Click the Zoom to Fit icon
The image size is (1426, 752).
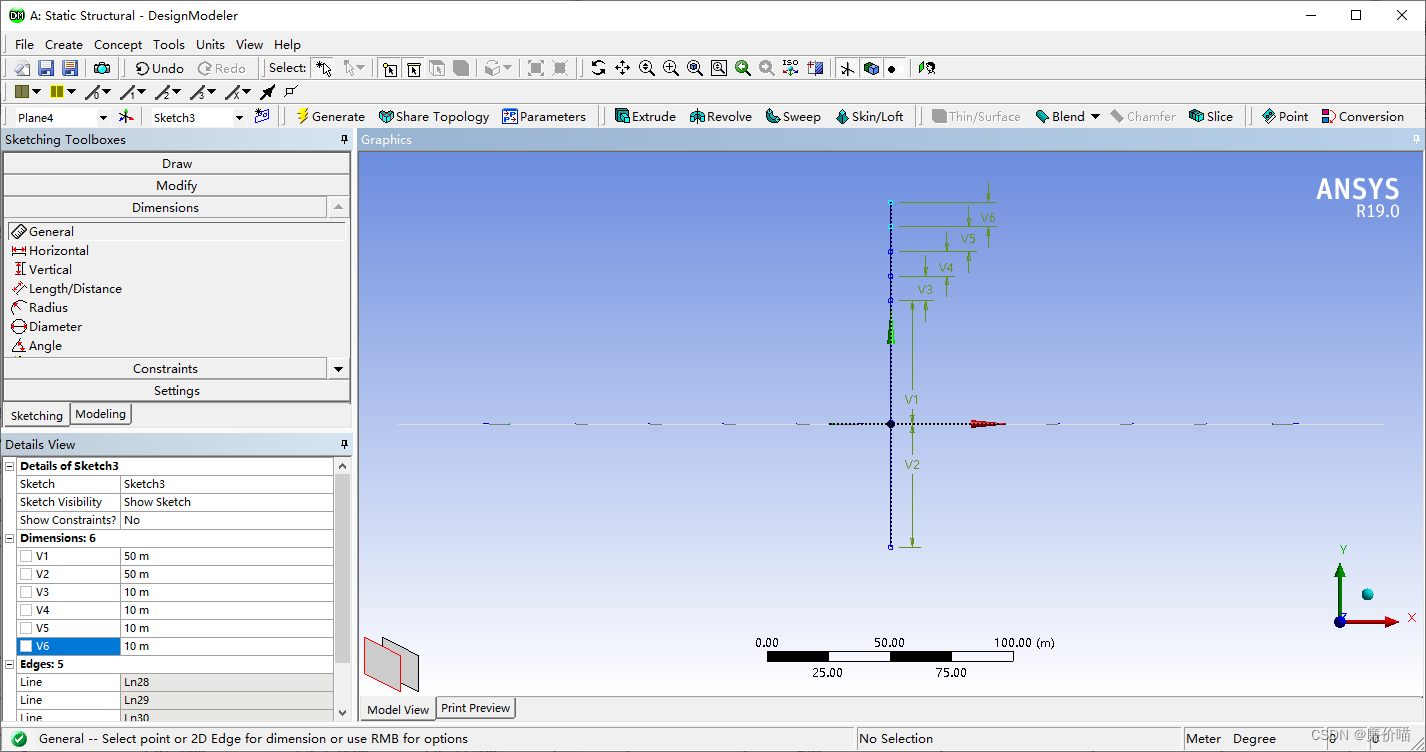pos(695,68)
